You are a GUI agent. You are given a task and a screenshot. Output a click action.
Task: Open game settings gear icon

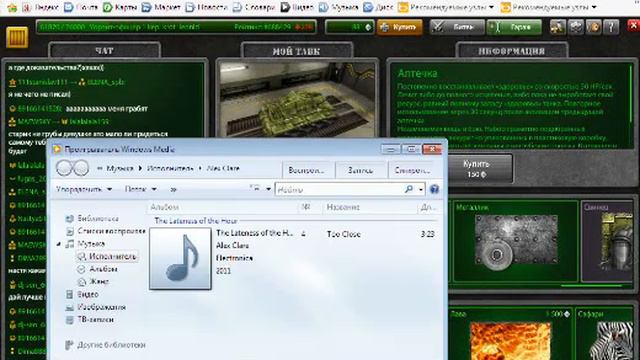click(576, 27)
